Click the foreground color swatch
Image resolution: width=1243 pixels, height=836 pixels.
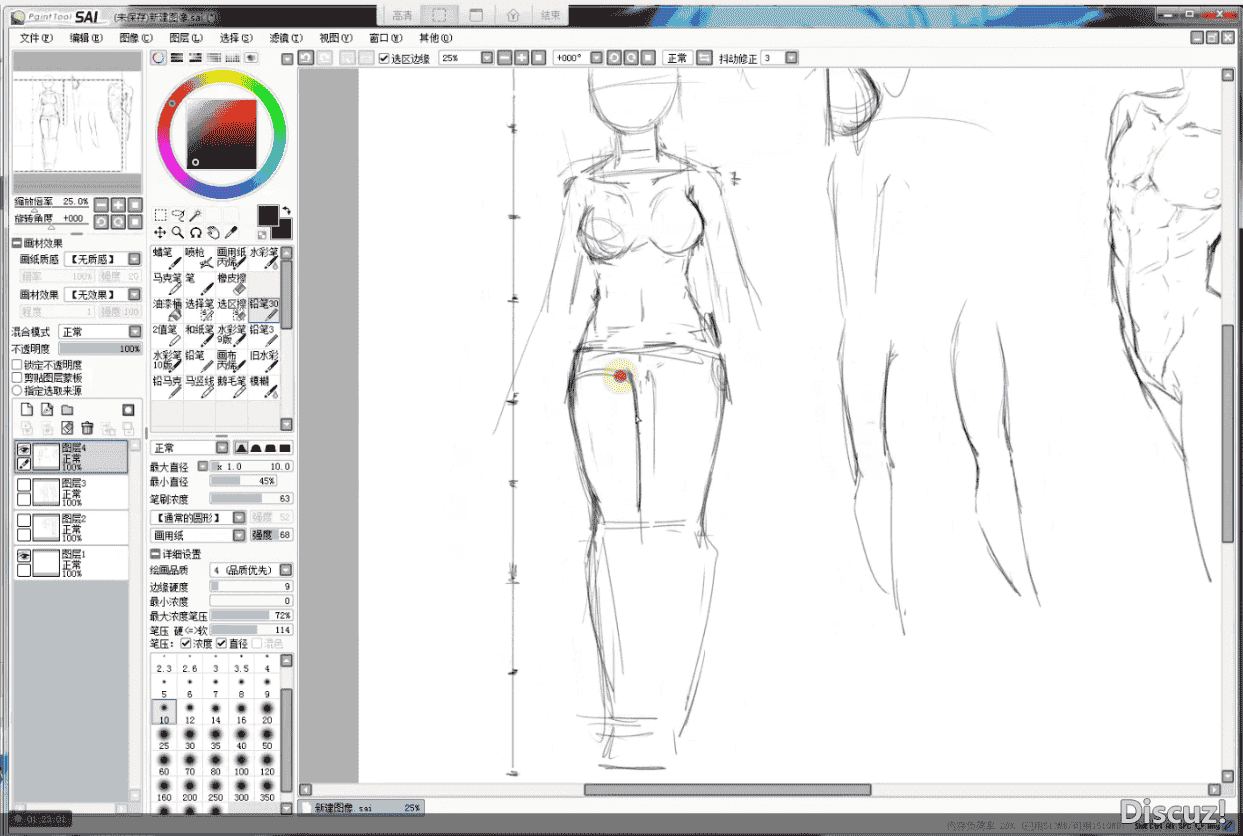click(x=268, y=215)
